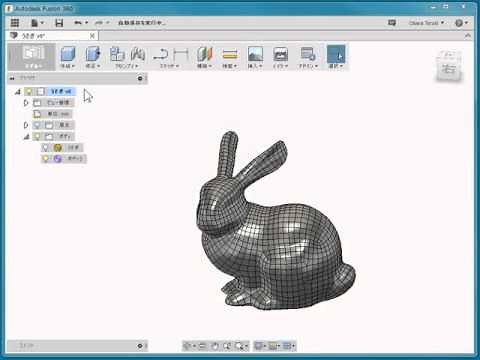Open Display Settings in navigation bar
The width and height of the screenshot is (480, 360).
(x=258, y=346)
